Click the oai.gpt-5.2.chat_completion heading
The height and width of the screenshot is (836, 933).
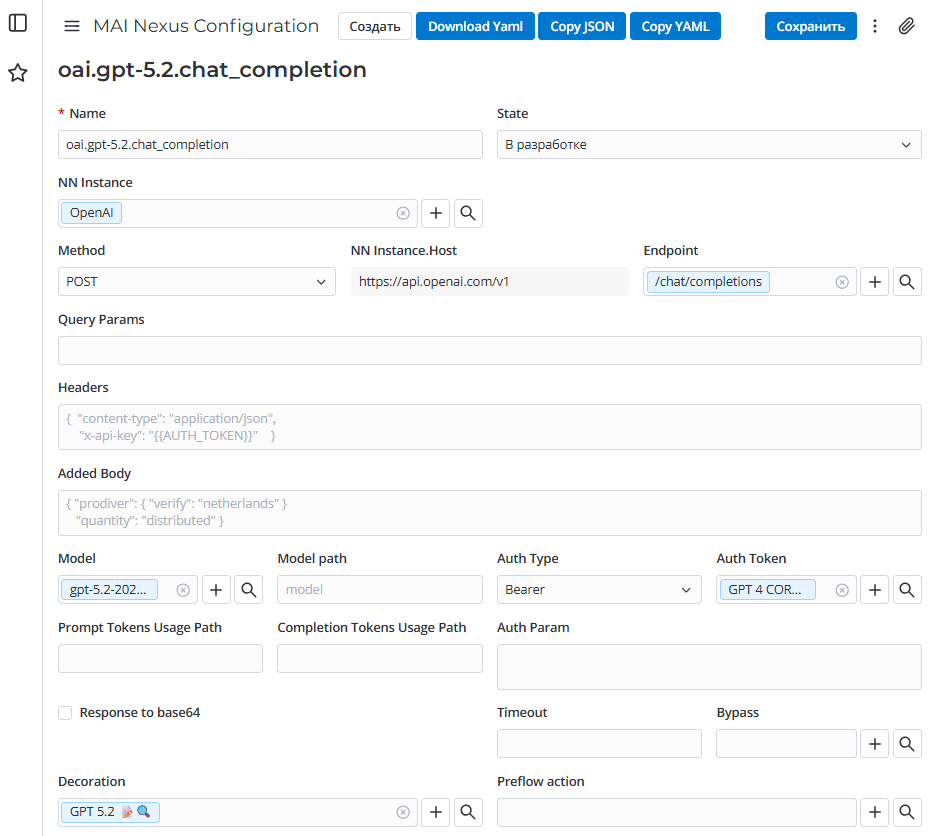(212, 70)
